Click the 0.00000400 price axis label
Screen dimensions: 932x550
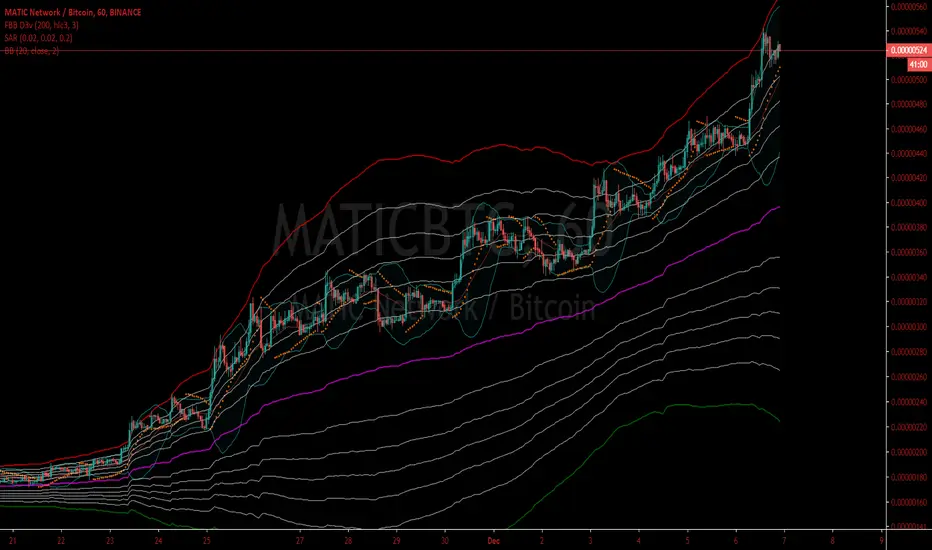[909, 203]
